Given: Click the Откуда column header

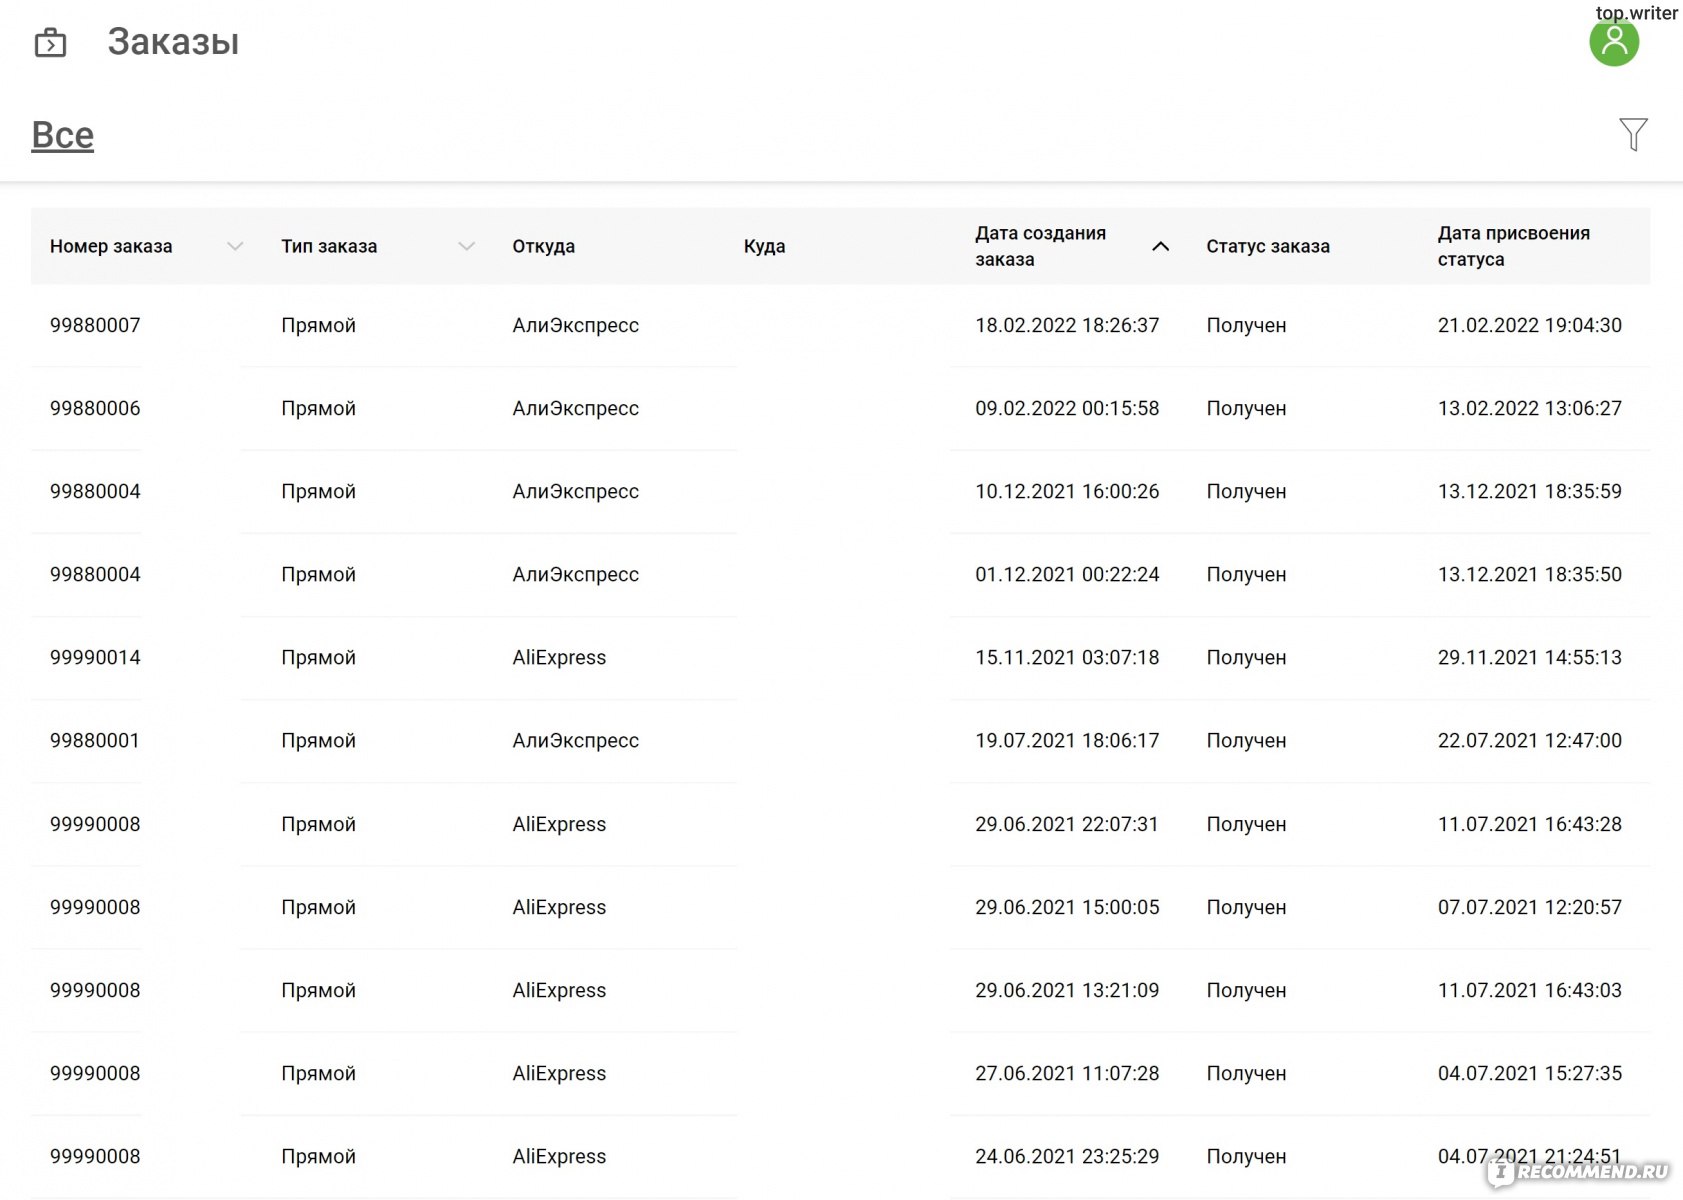Looking at the screenshot, I should coord(543,246).
